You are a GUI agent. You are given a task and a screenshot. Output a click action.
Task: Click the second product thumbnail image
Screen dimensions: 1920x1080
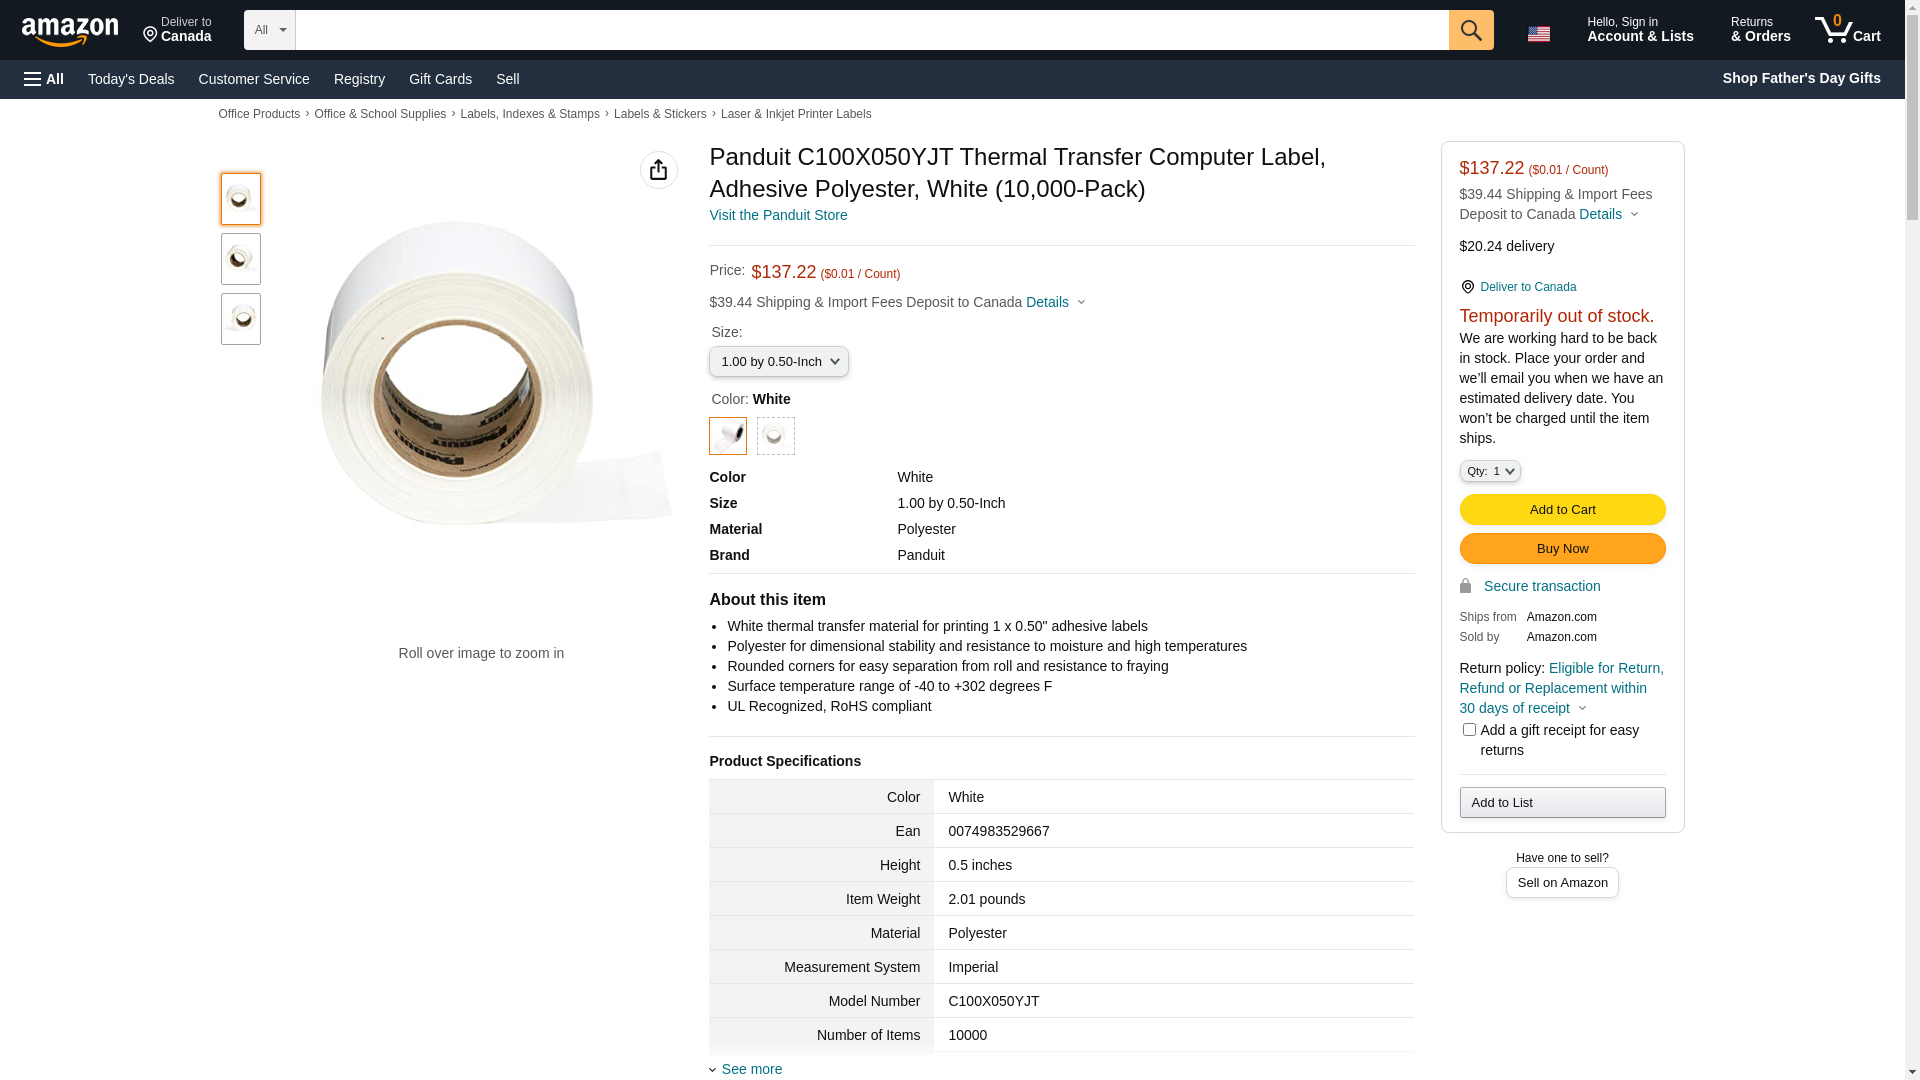241,259
